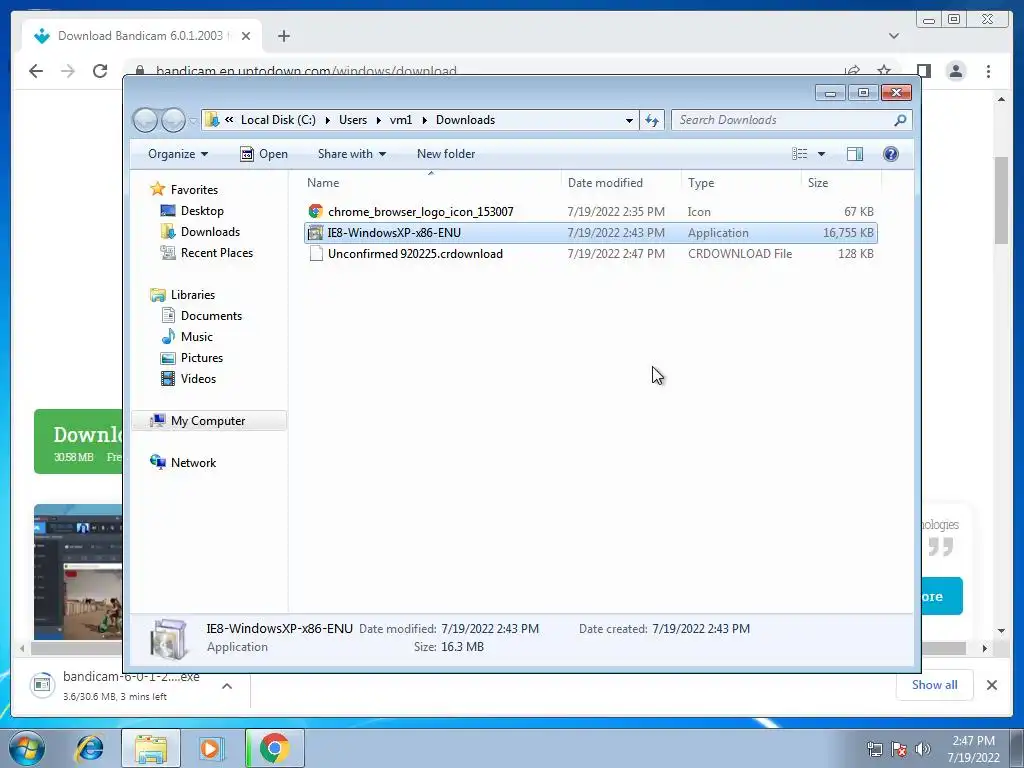Screen dimensions: 1024x768
Task: Click the refresh button beside the address bar
Action: pos(652,120)
